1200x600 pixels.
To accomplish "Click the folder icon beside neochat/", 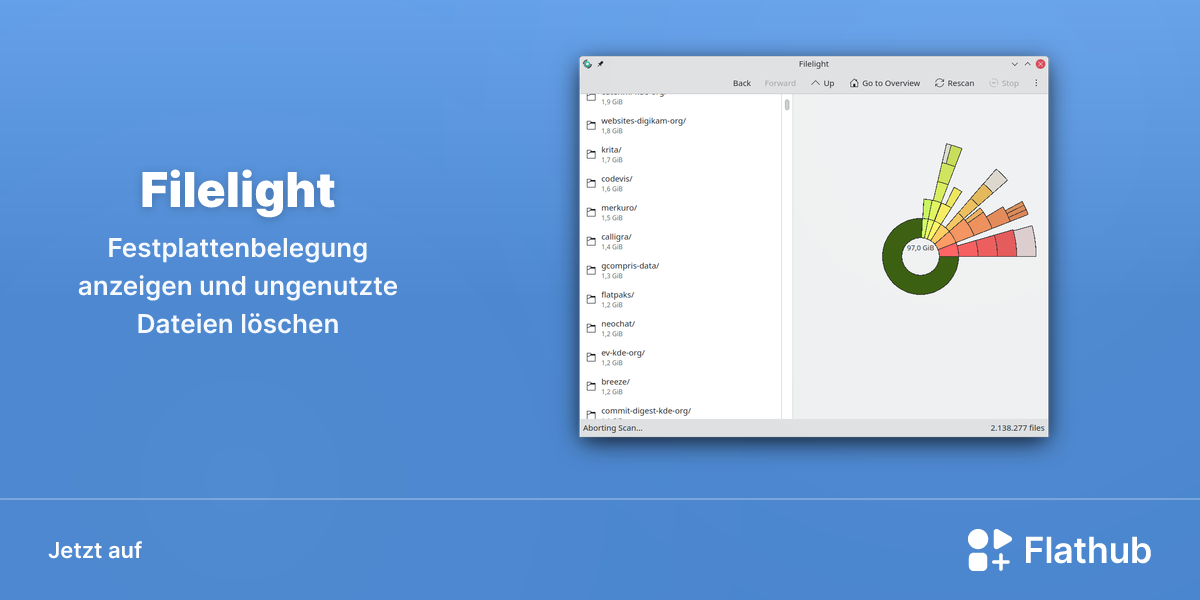I will [591, 328].
